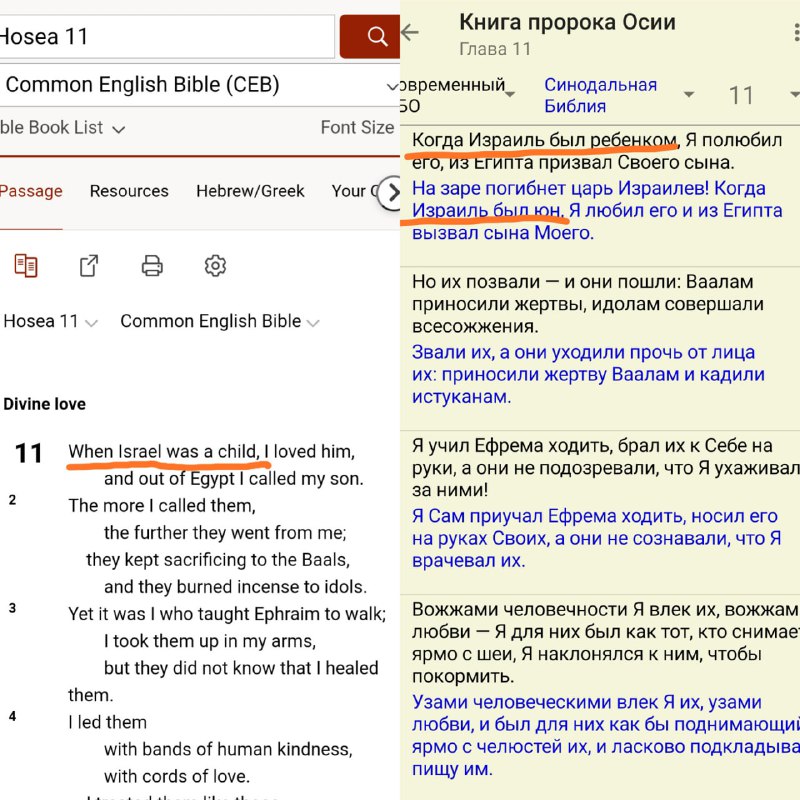Click line 'with bands of human kindness,'
800x800 pixels.
228,749
